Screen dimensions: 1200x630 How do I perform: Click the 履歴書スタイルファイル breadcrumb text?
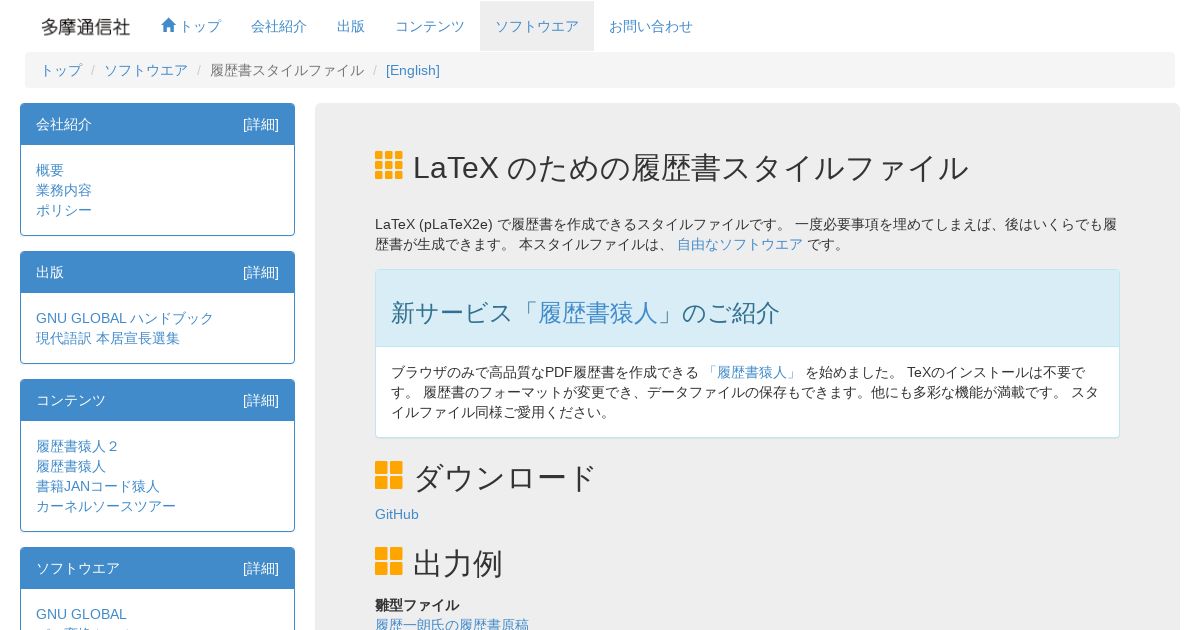coord(287,70)
